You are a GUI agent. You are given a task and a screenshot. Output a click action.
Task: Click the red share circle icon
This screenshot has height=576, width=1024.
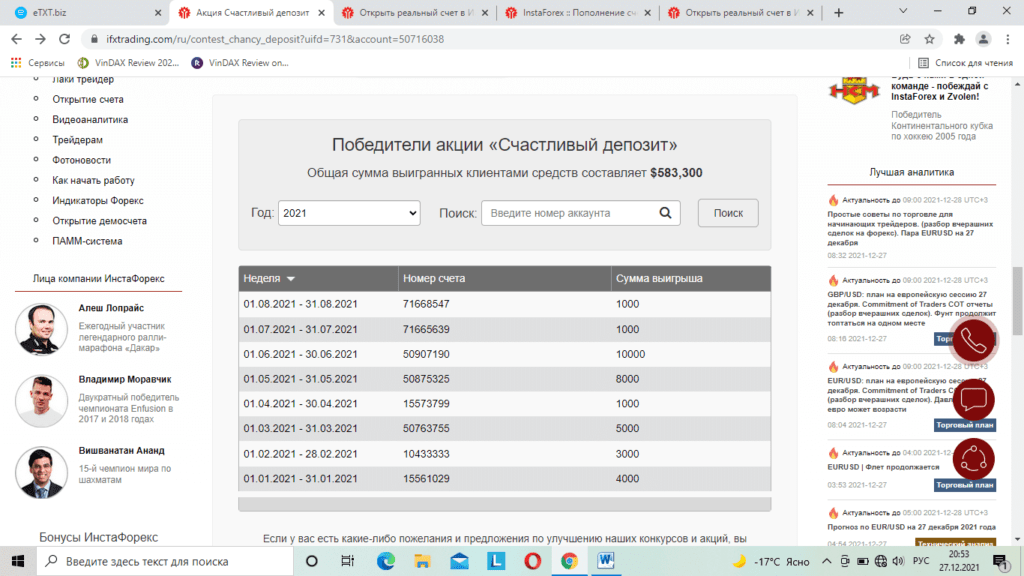tap(974, 460)
